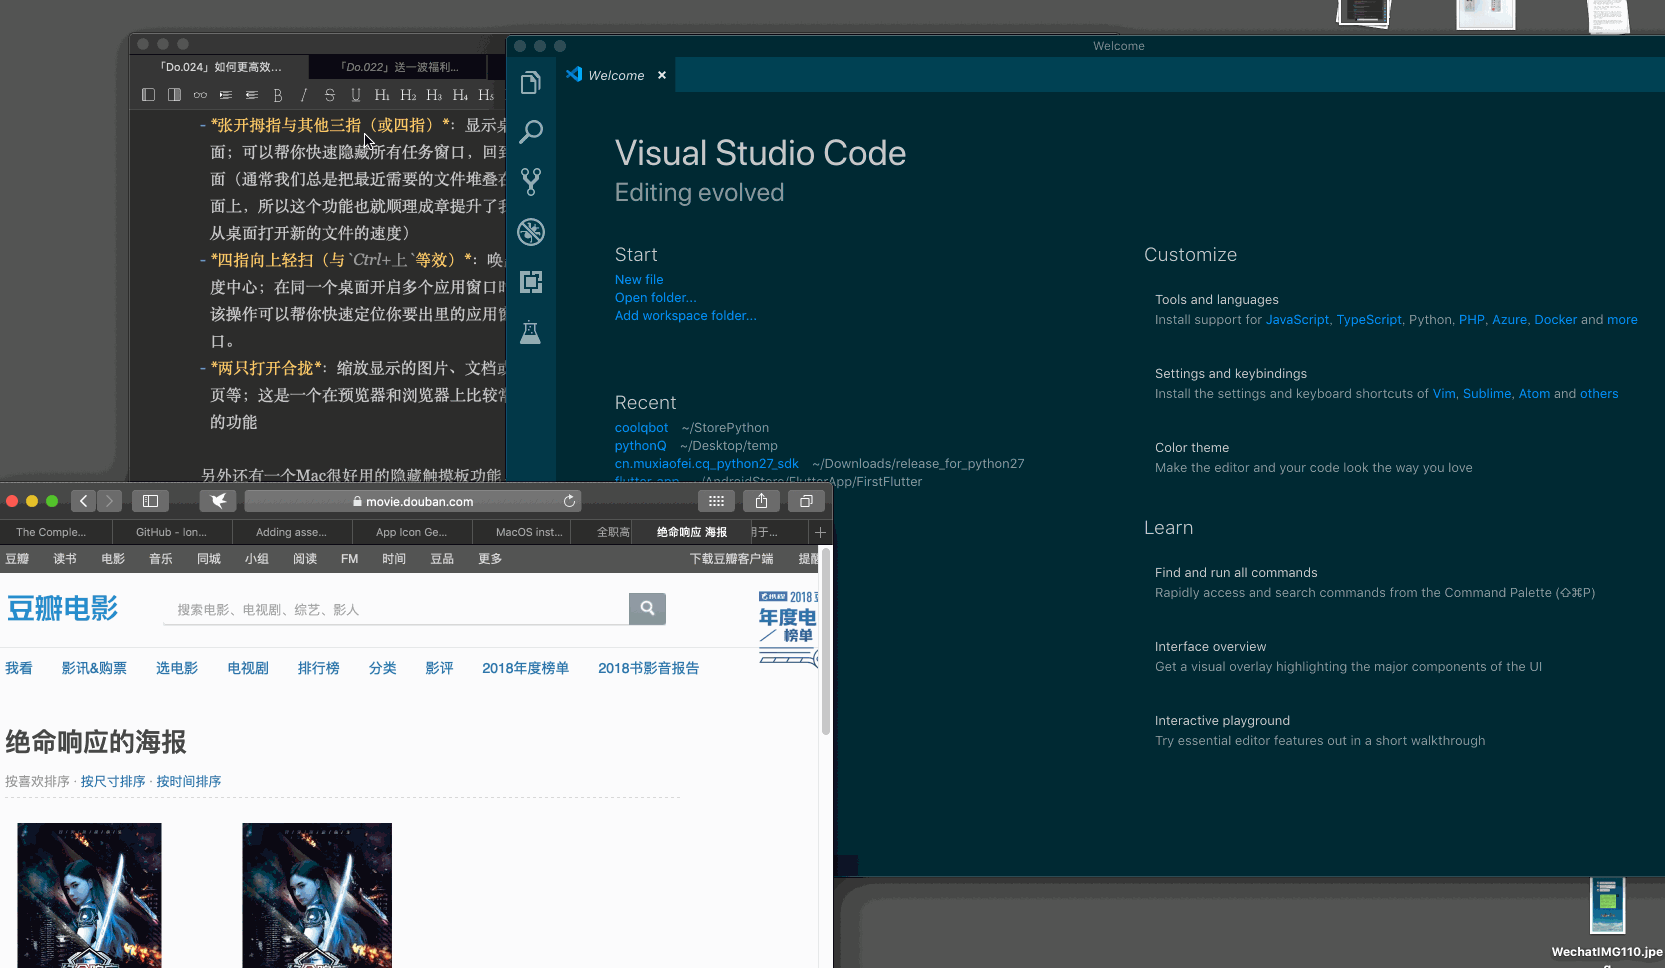Click 'Open folder...' link in VS Code
Image resolution: width=1665 pixels, height=968 pixels.
(656, 298)
